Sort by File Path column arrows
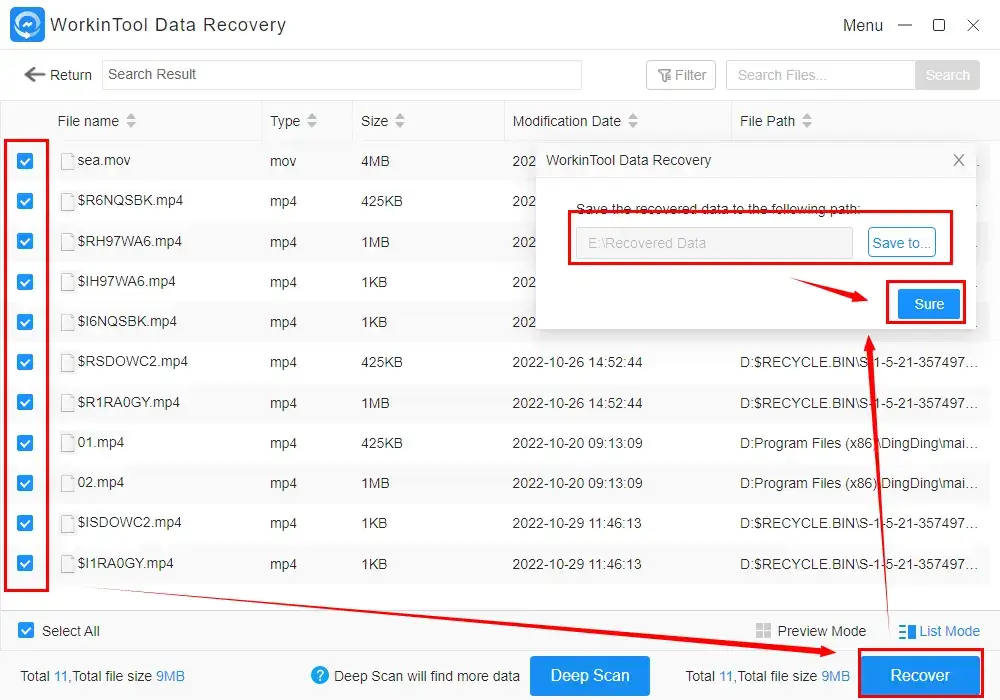 coord(807,120)
